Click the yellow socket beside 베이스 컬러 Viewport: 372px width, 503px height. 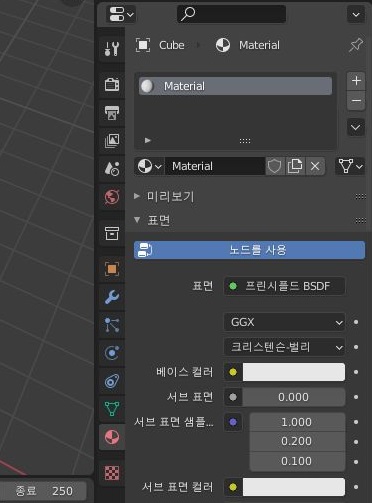(233, 372)
